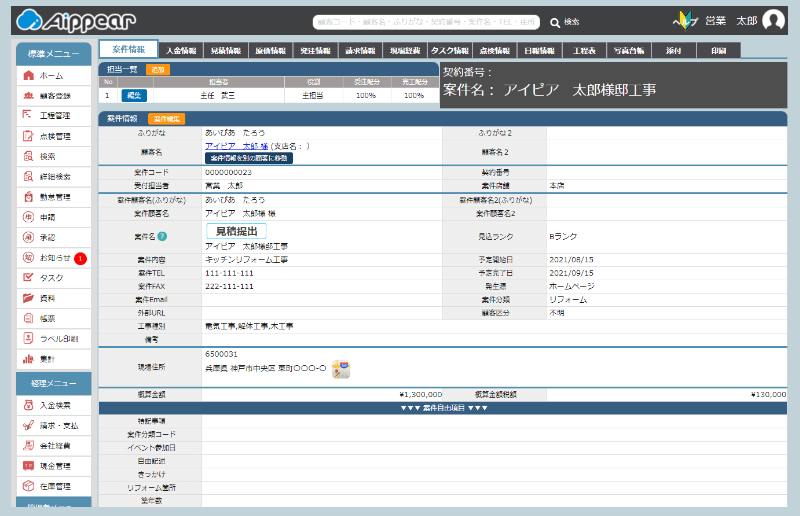Open the map icon beside the site address

point(340,369)
